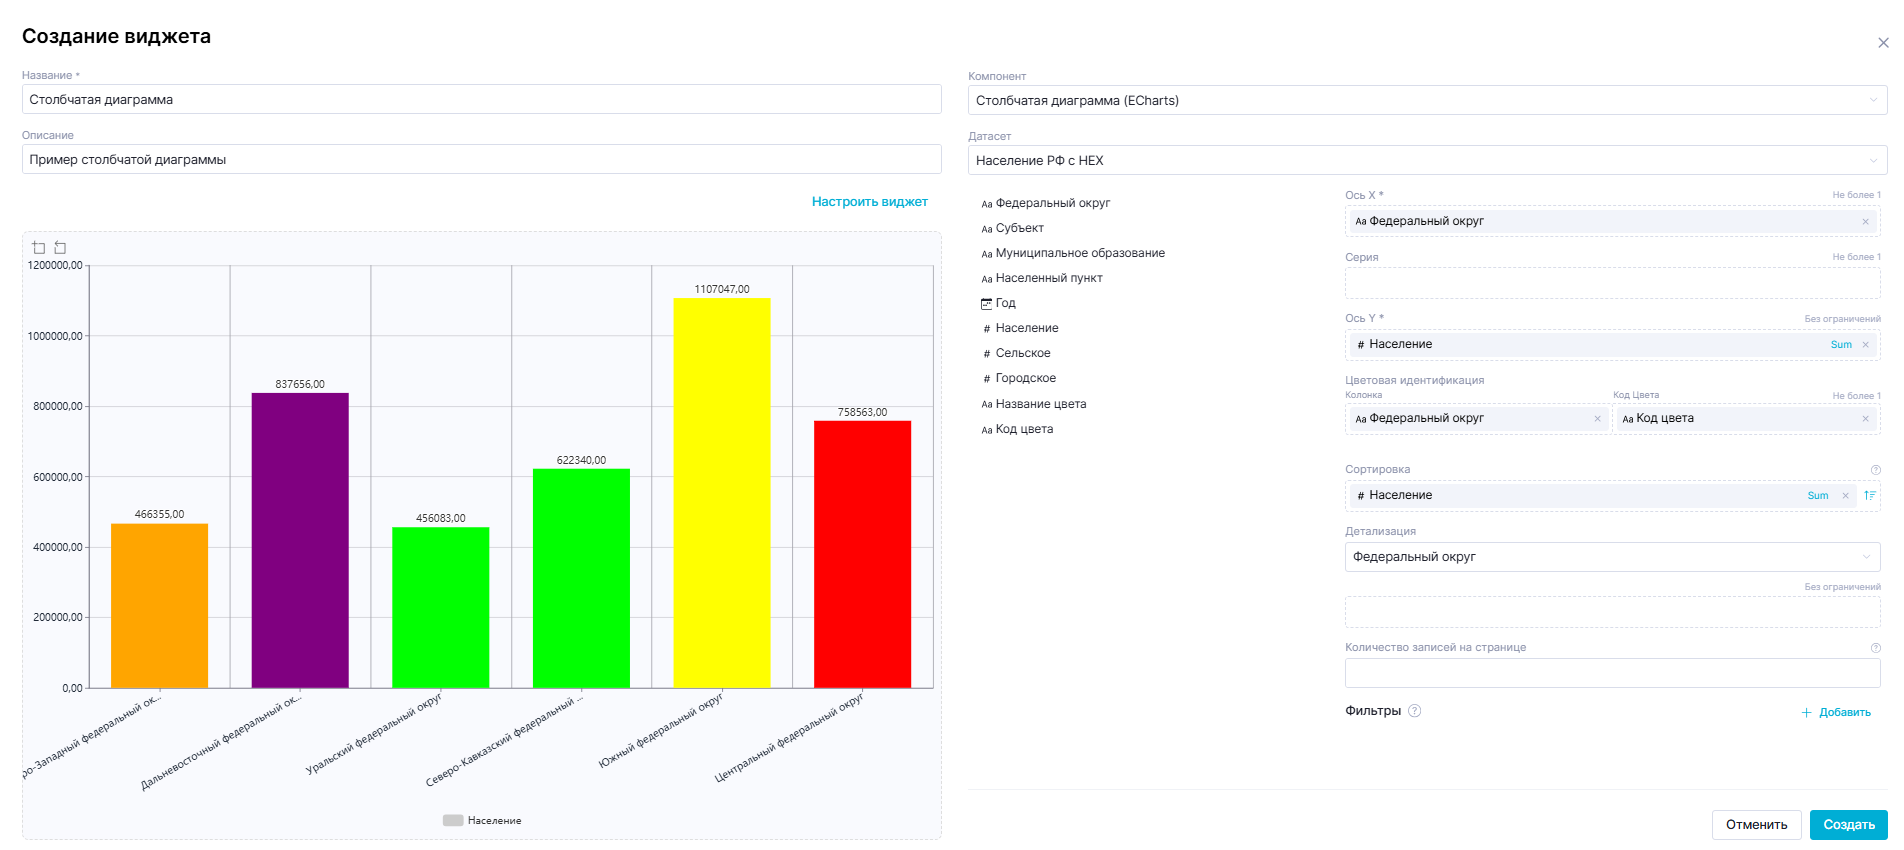Select the Муниципальное образование dataset field
1904x850 pixels.
(1079, 253)
